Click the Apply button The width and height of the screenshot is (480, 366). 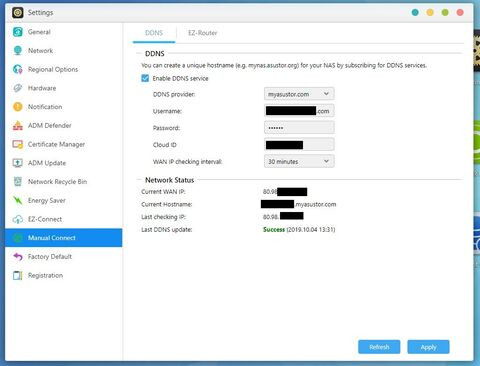click(x=428, y=347)
